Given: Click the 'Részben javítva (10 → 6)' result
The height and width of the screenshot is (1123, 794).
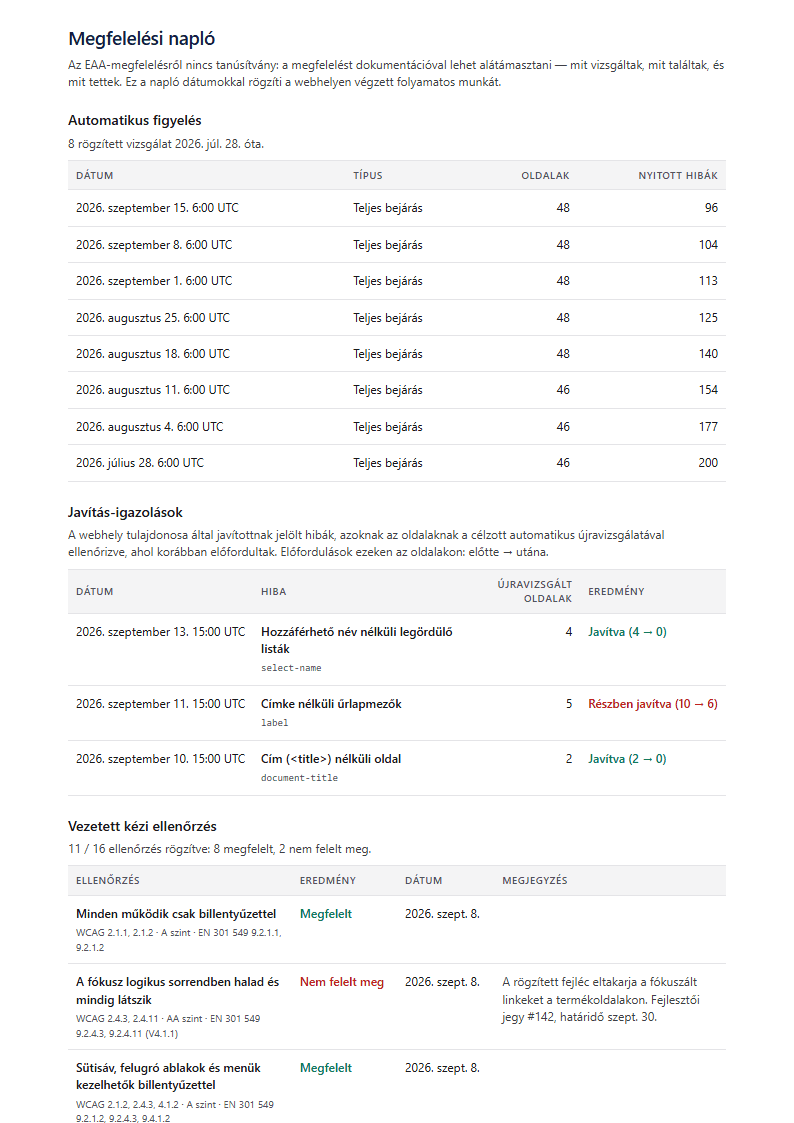Looking at the screenshot, I should tap(653, 704).
